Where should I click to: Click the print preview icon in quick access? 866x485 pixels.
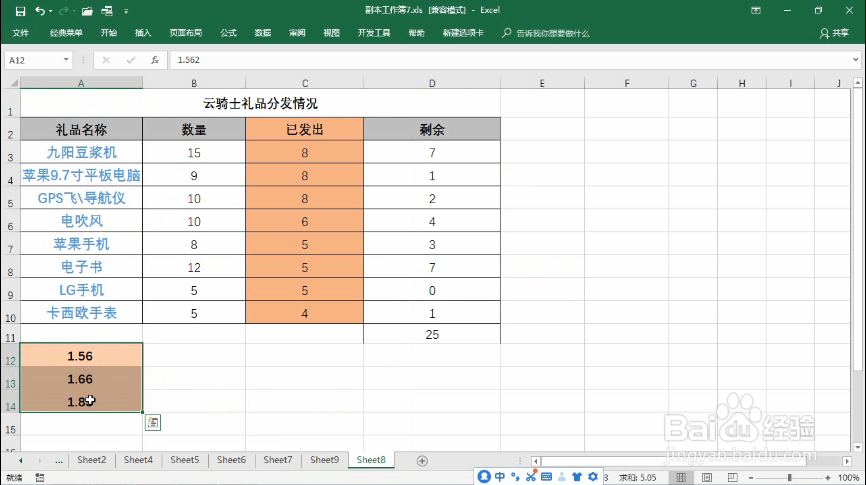pyautogui.click(x=107, y=10)
